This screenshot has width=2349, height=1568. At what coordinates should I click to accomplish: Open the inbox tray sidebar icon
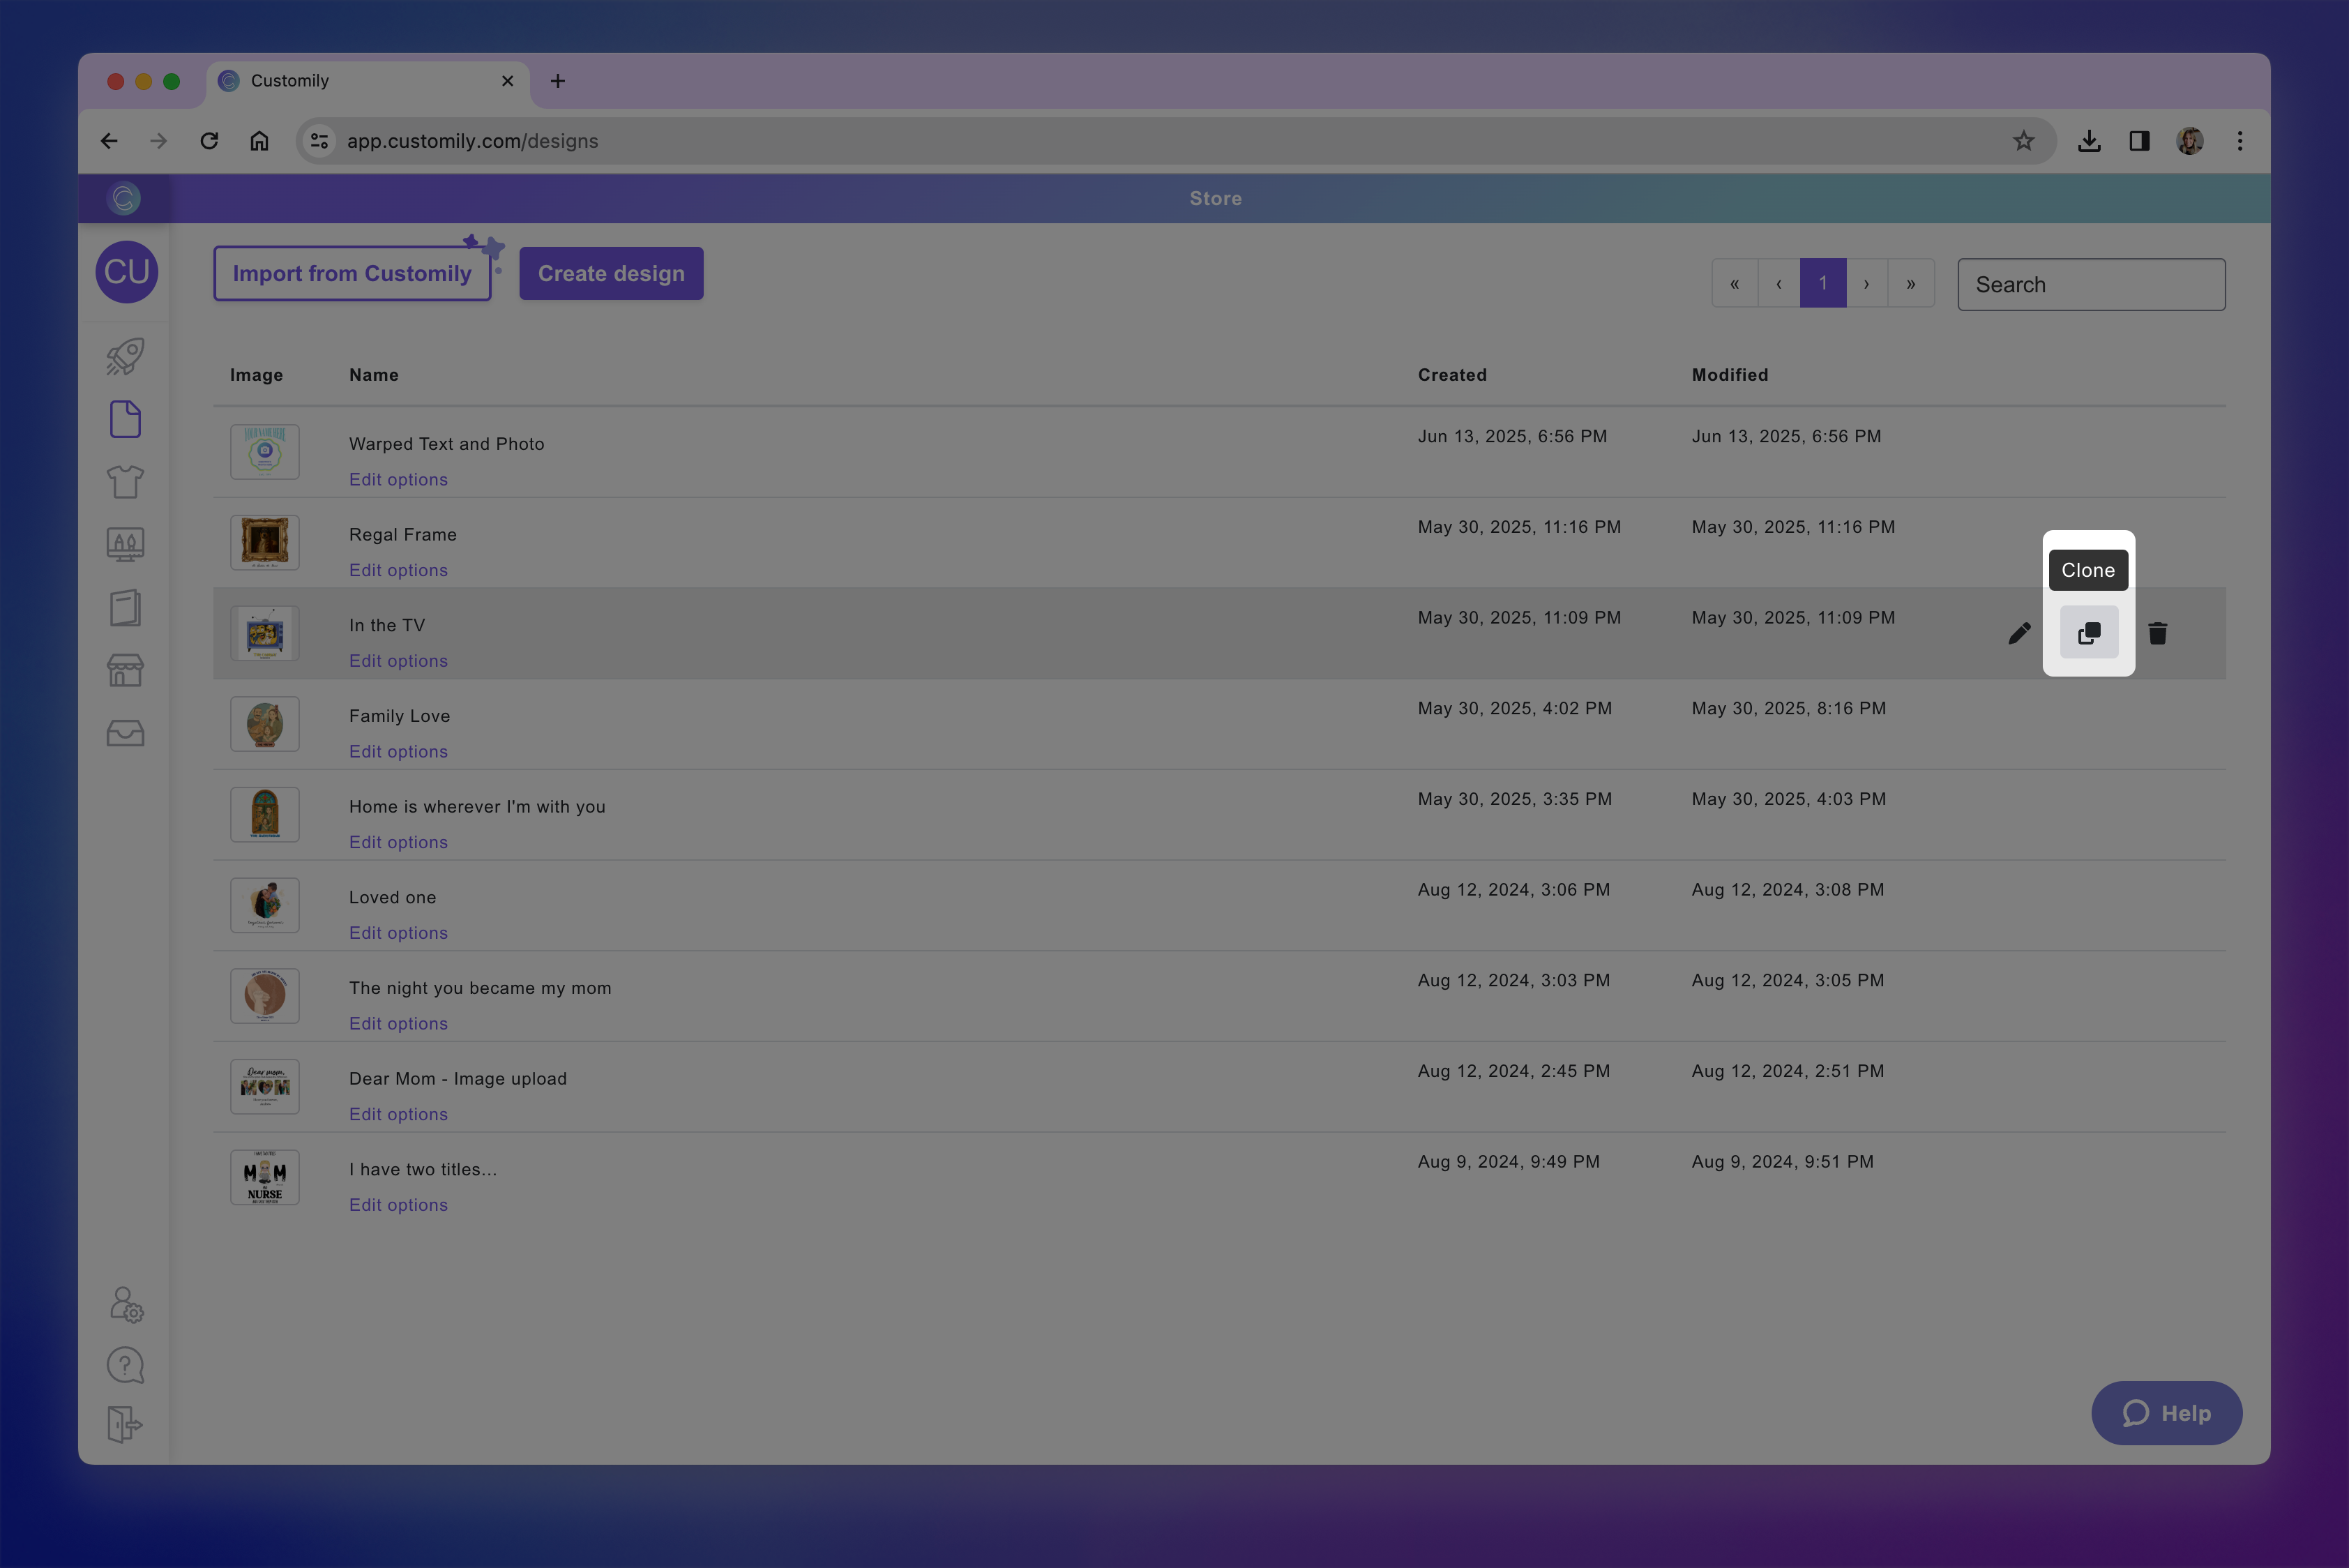[x=125, y=733]
